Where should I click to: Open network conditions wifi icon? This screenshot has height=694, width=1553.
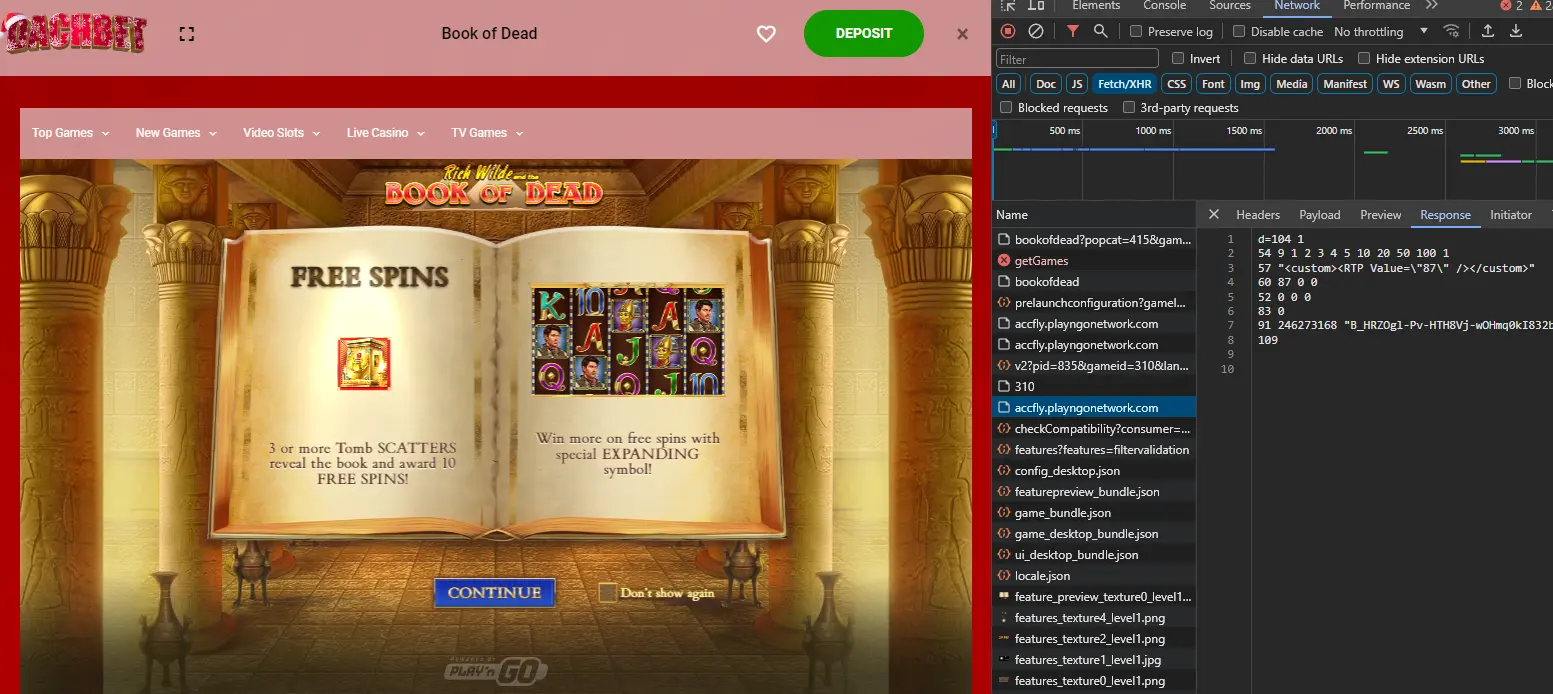(1451, 31)
